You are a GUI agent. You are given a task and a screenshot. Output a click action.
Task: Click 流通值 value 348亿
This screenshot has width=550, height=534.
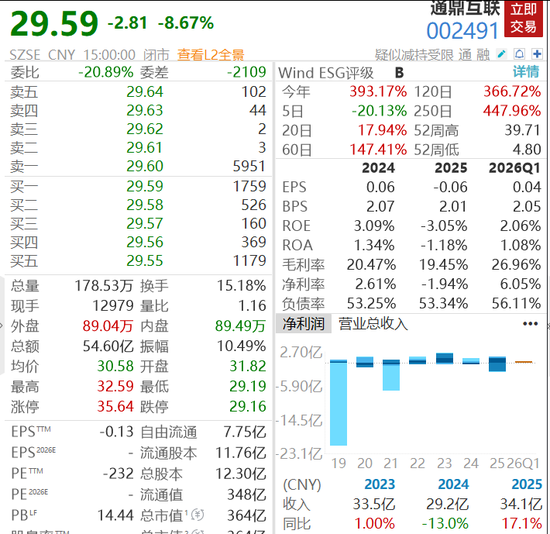pos(247,495)
